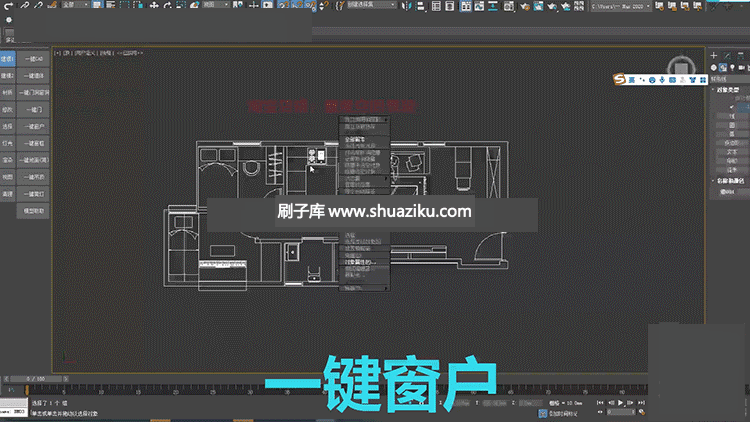Viewport: 750px width, 422px height.
Task: Activate the Select and Rotate tool
Action: tap(167, 5)
